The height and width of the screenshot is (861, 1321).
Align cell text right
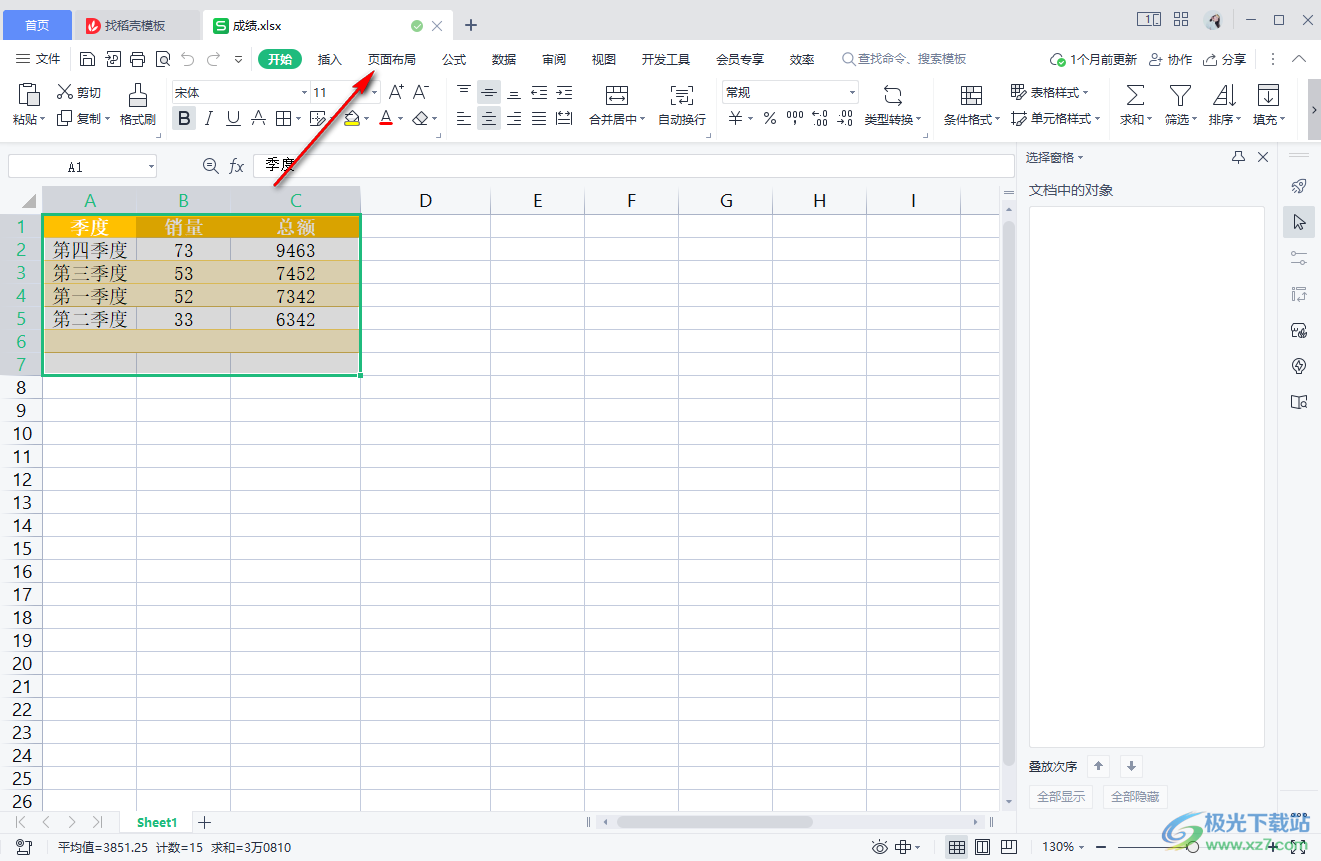pos(514,119)
